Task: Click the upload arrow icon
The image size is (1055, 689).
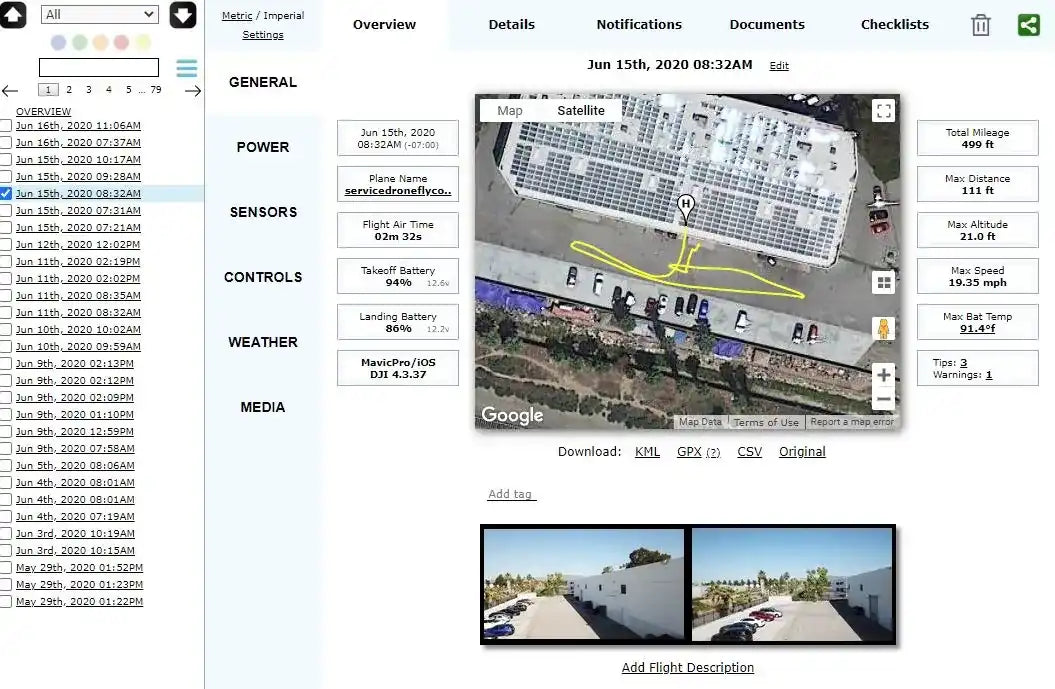Action: pos(13,15)
